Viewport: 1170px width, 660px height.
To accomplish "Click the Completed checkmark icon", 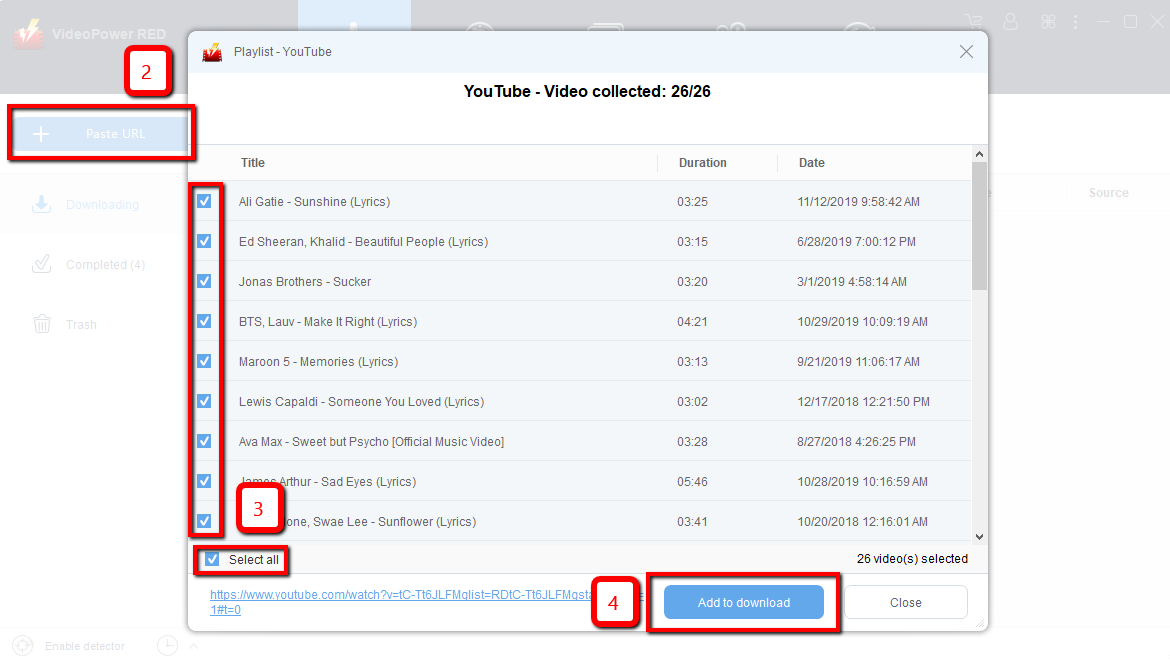I will [x=42, y=264].
